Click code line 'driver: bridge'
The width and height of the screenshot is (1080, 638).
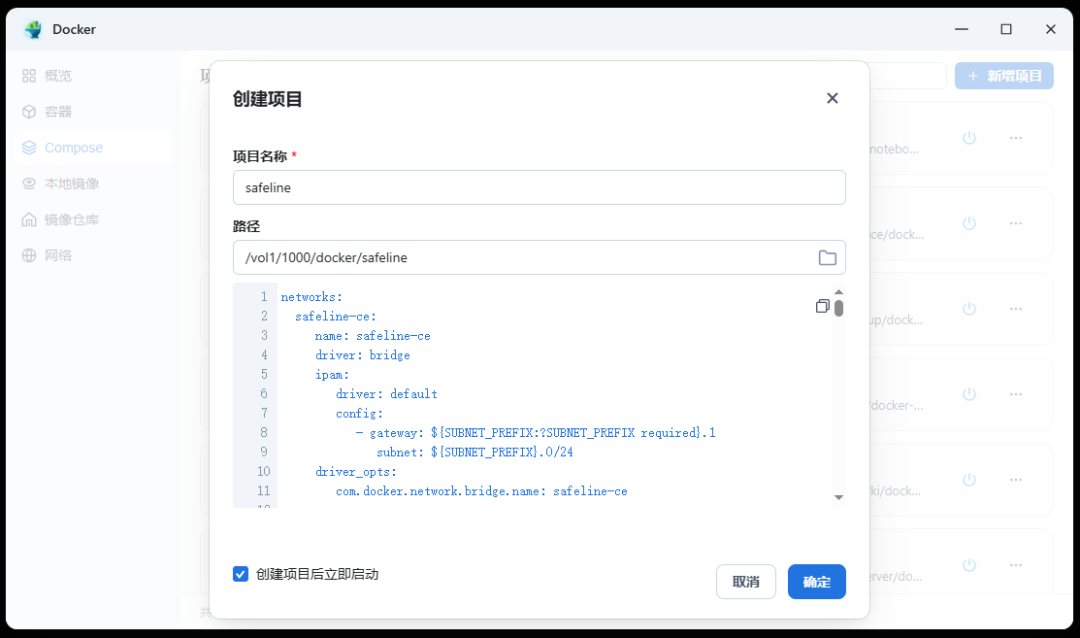tap(362, 355)
